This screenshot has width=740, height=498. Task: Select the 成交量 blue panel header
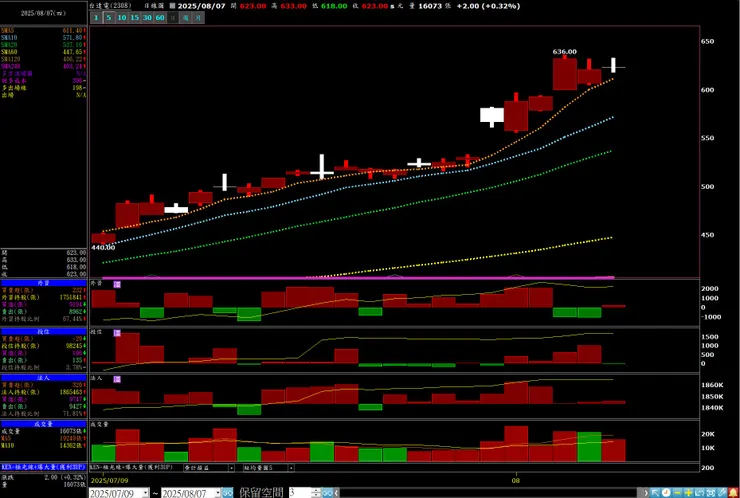(43, 424)
